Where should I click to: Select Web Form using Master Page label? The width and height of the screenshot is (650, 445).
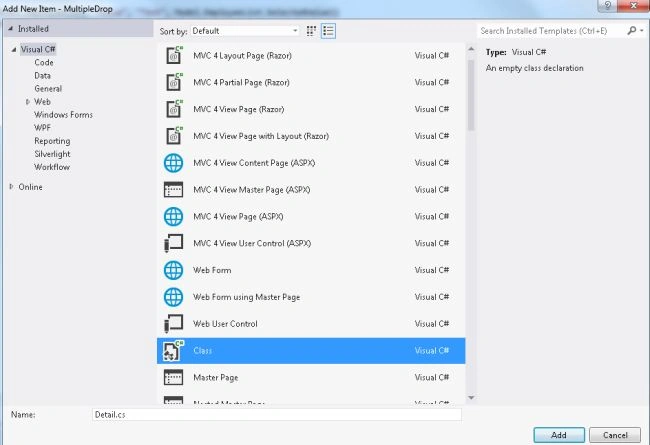coord(247,297)
